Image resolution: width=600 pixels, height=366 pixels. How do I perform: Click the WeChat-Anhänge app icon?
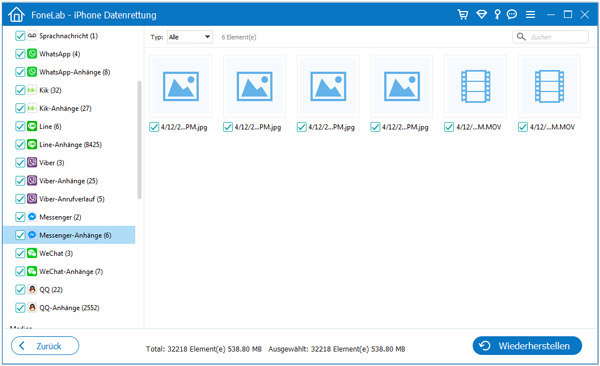pos(32,271)
